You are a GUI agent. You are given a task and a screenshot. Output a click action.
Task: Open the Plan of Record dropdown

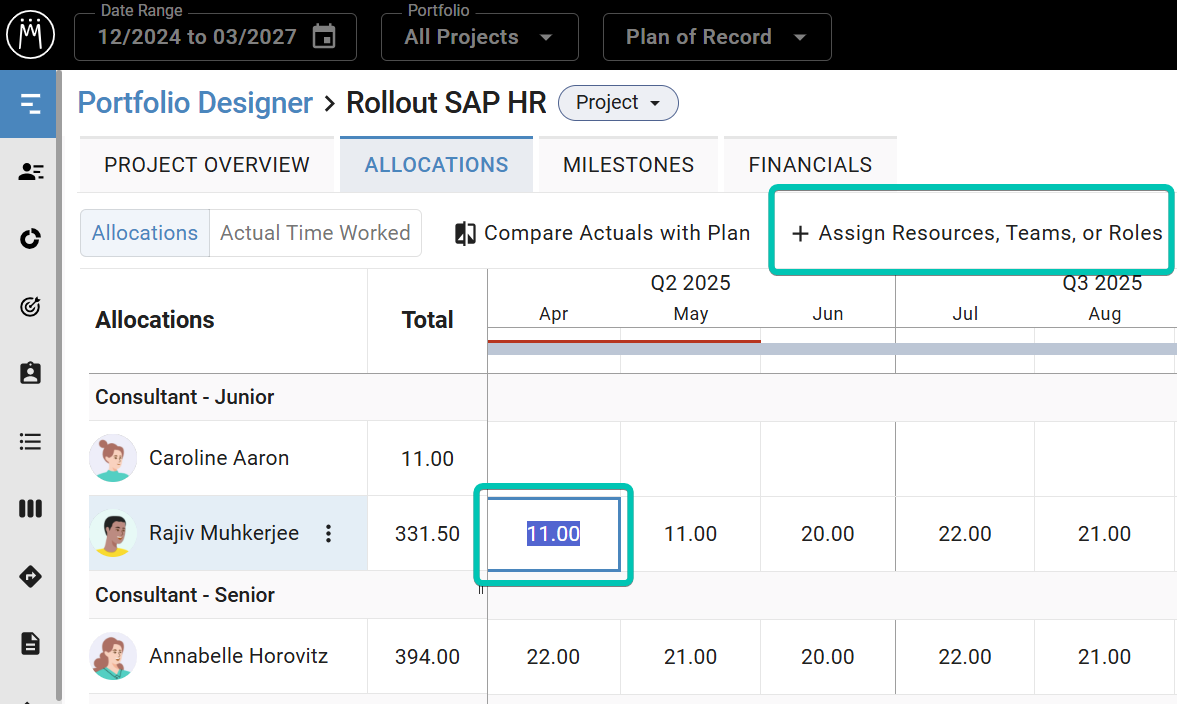(x=717, y=37)
